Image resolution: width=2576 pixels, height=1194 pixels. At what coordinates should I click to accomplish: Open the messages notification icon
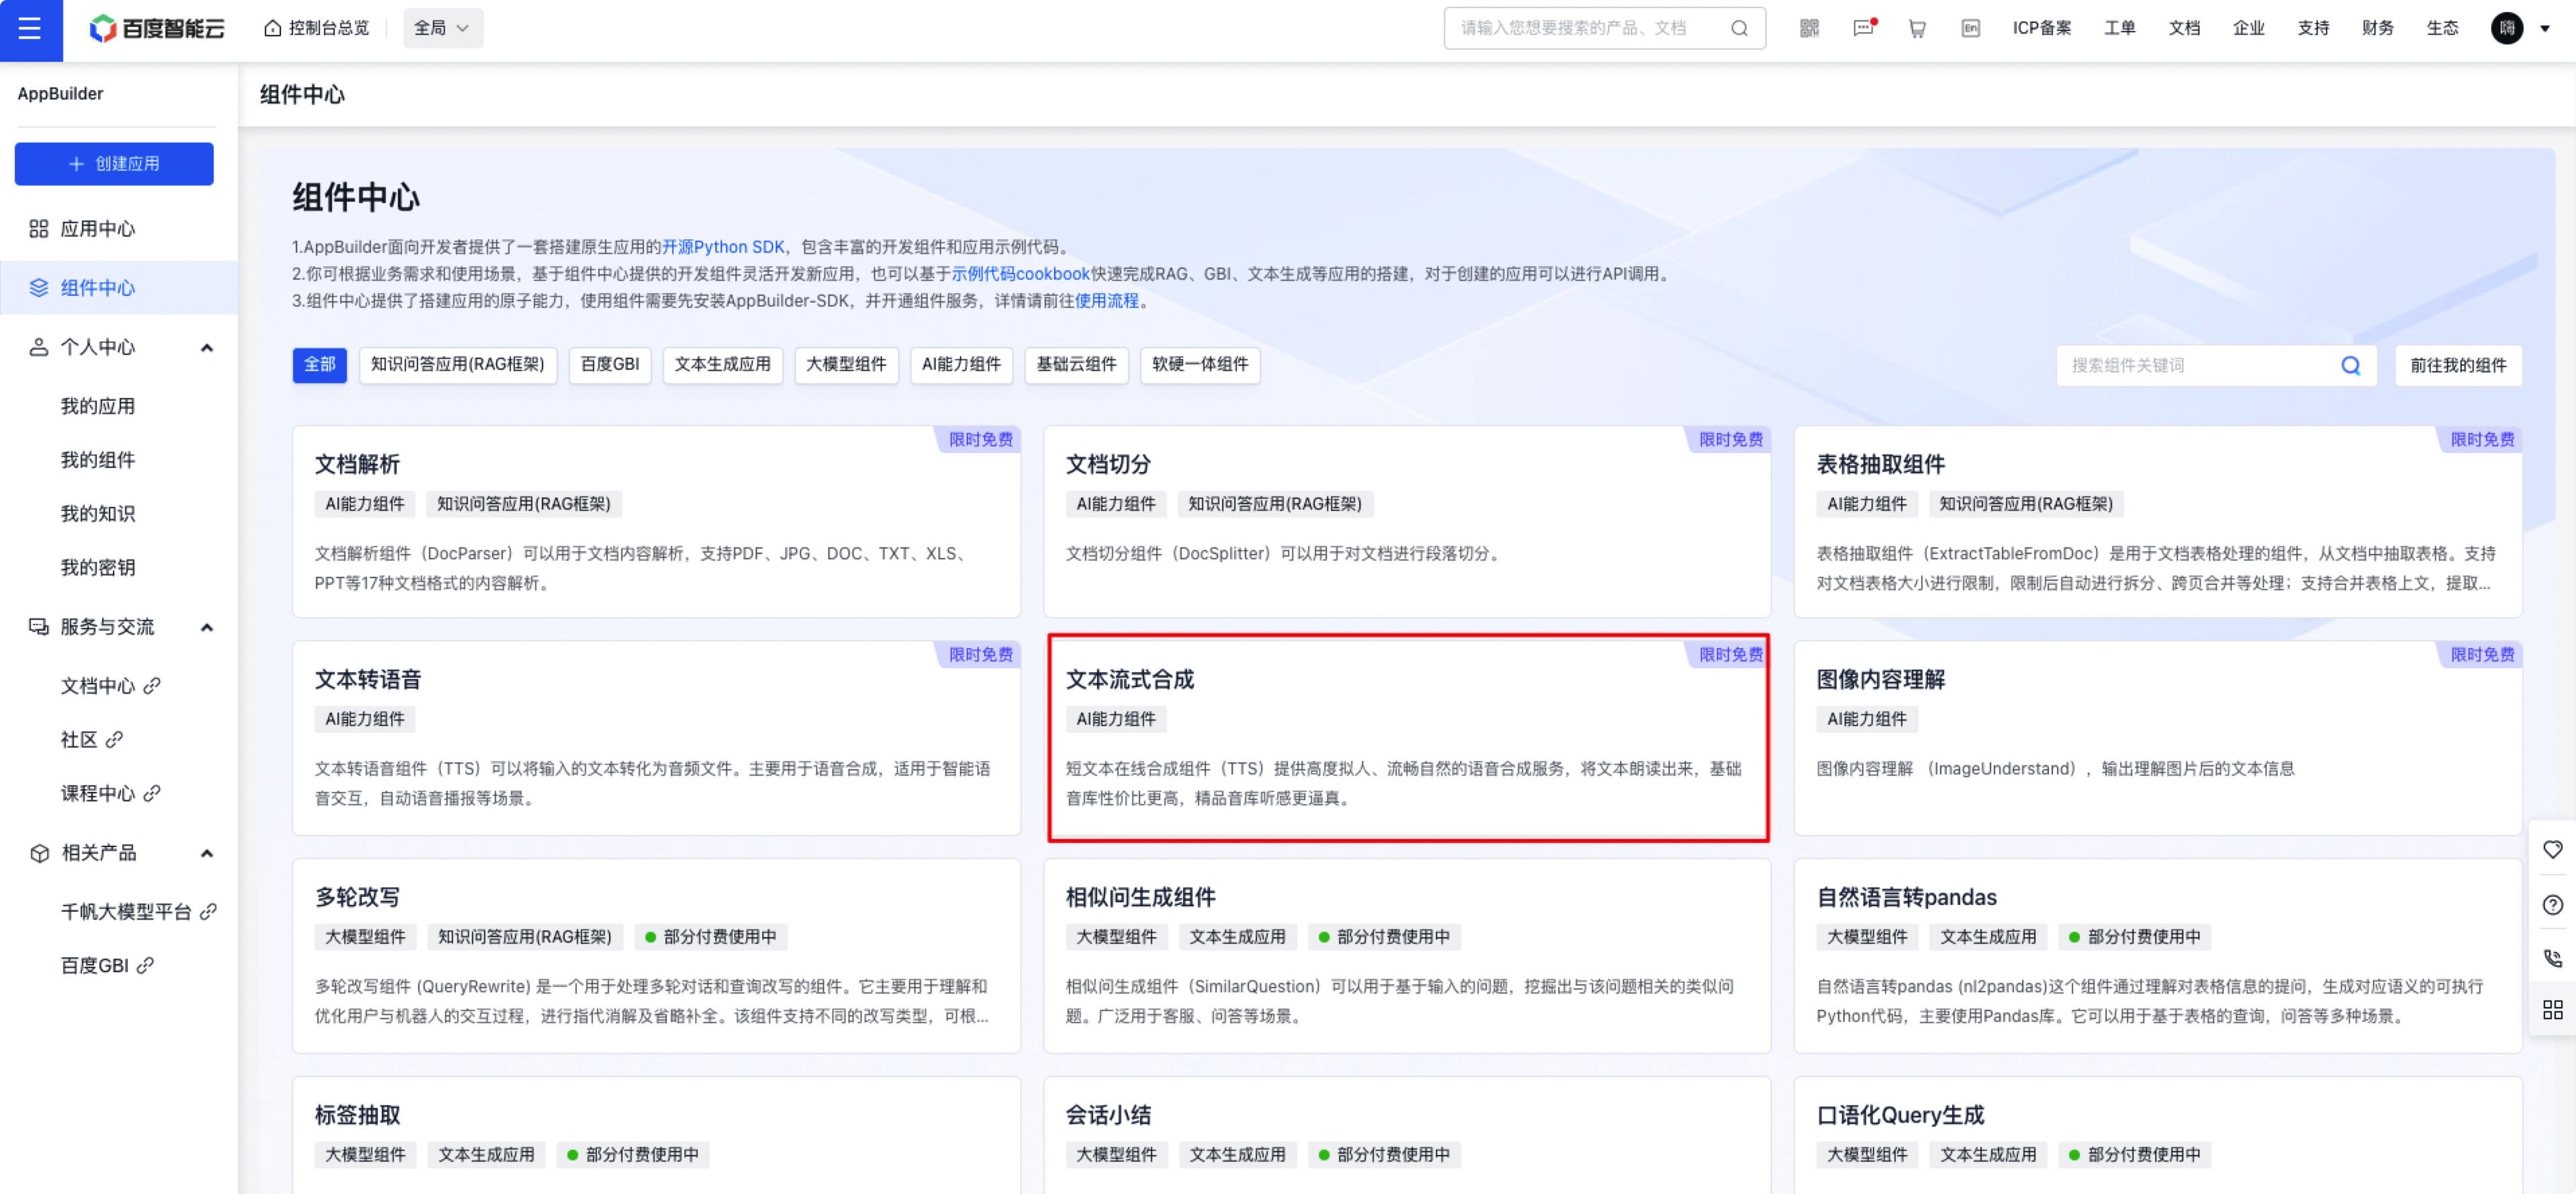(x=1863, y=29)
